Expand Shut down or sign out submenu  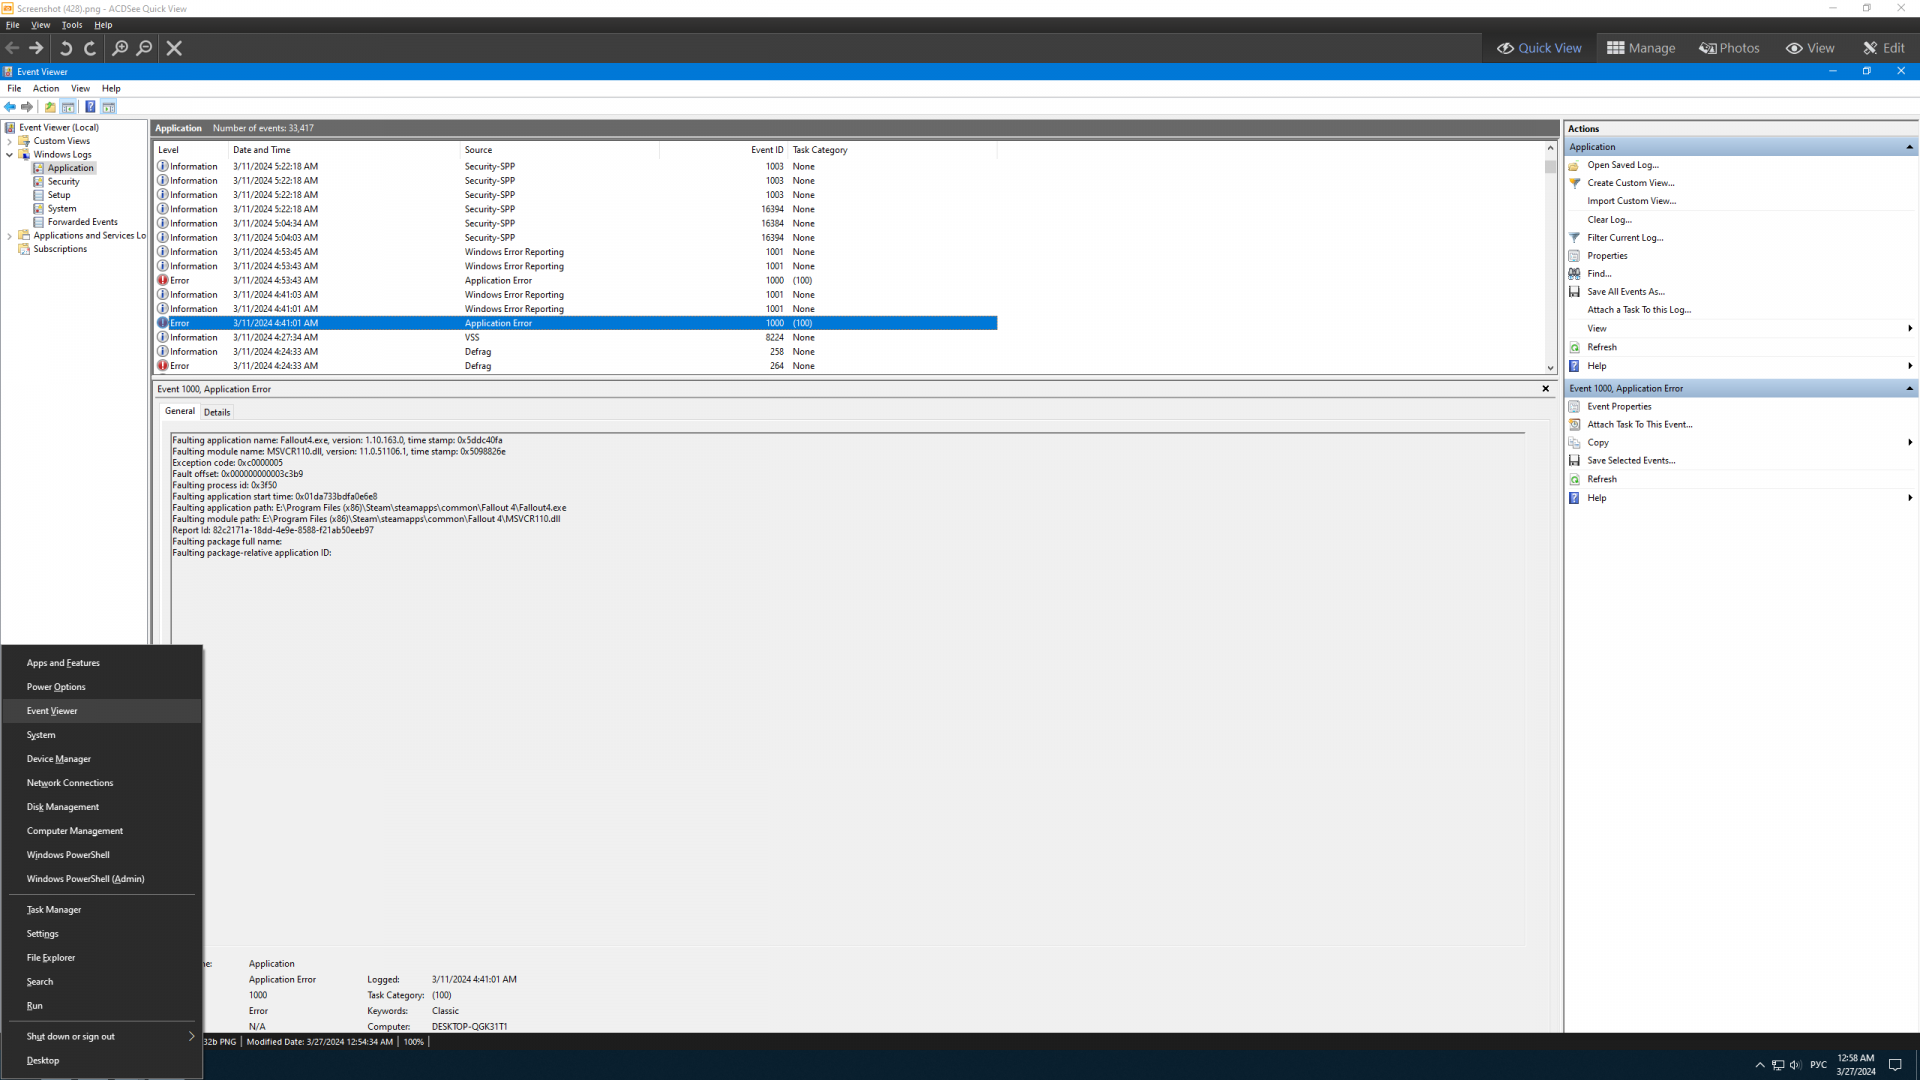[x=191, y=1036]
